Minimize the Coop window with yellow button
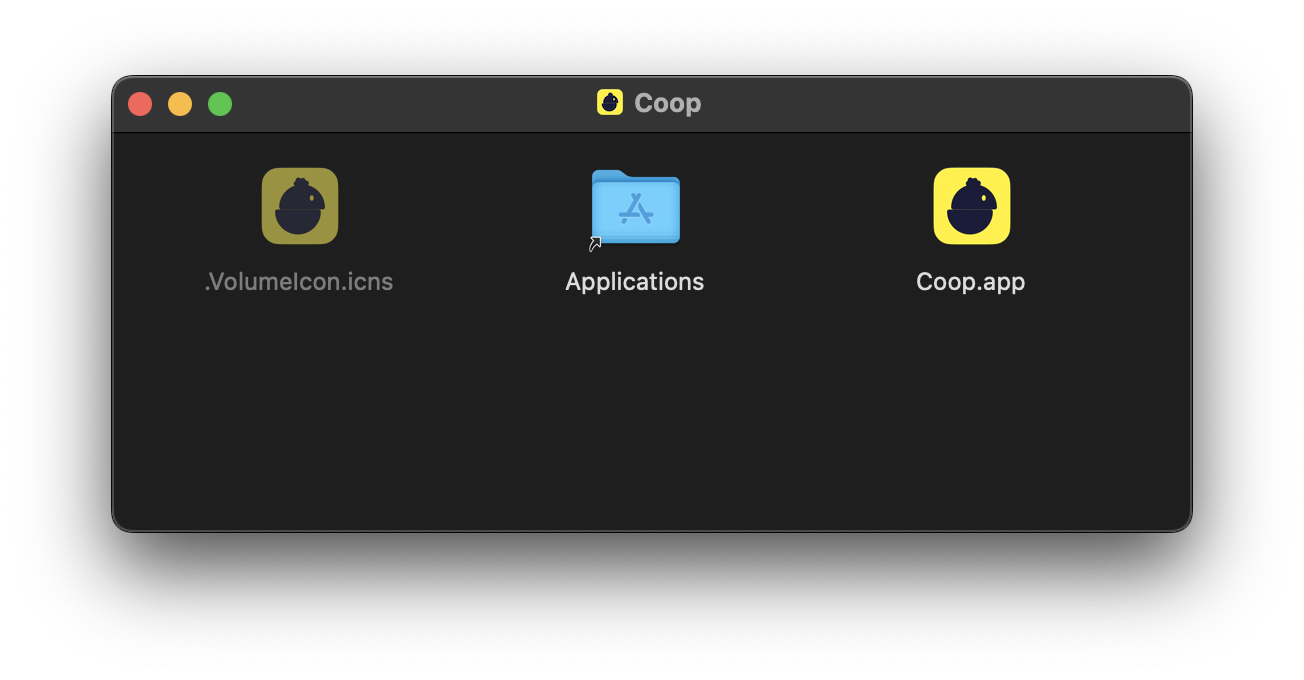Screen dimensions: 1304x680 [180, 104]
